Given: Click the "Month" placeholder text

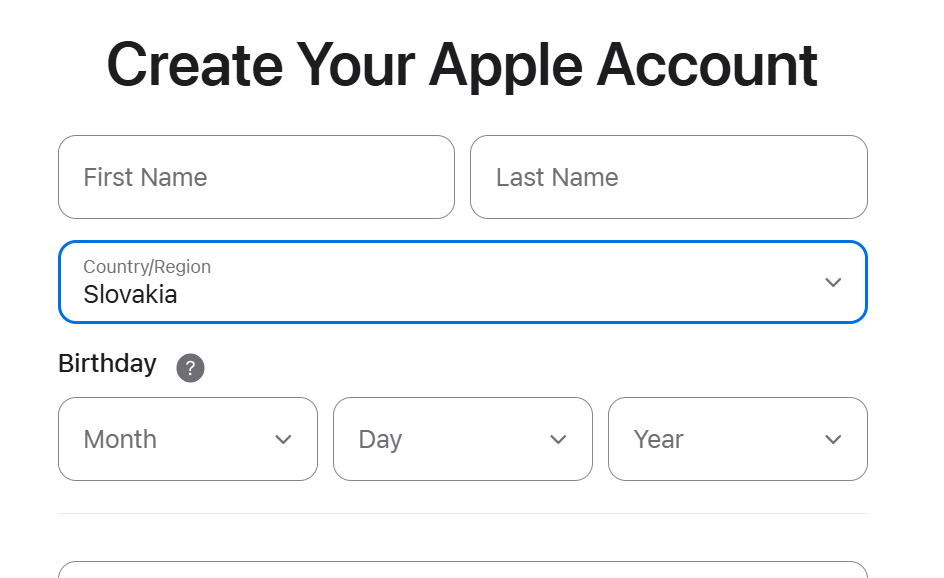Looking at the screenshot, I should click(x=120, y=439).
